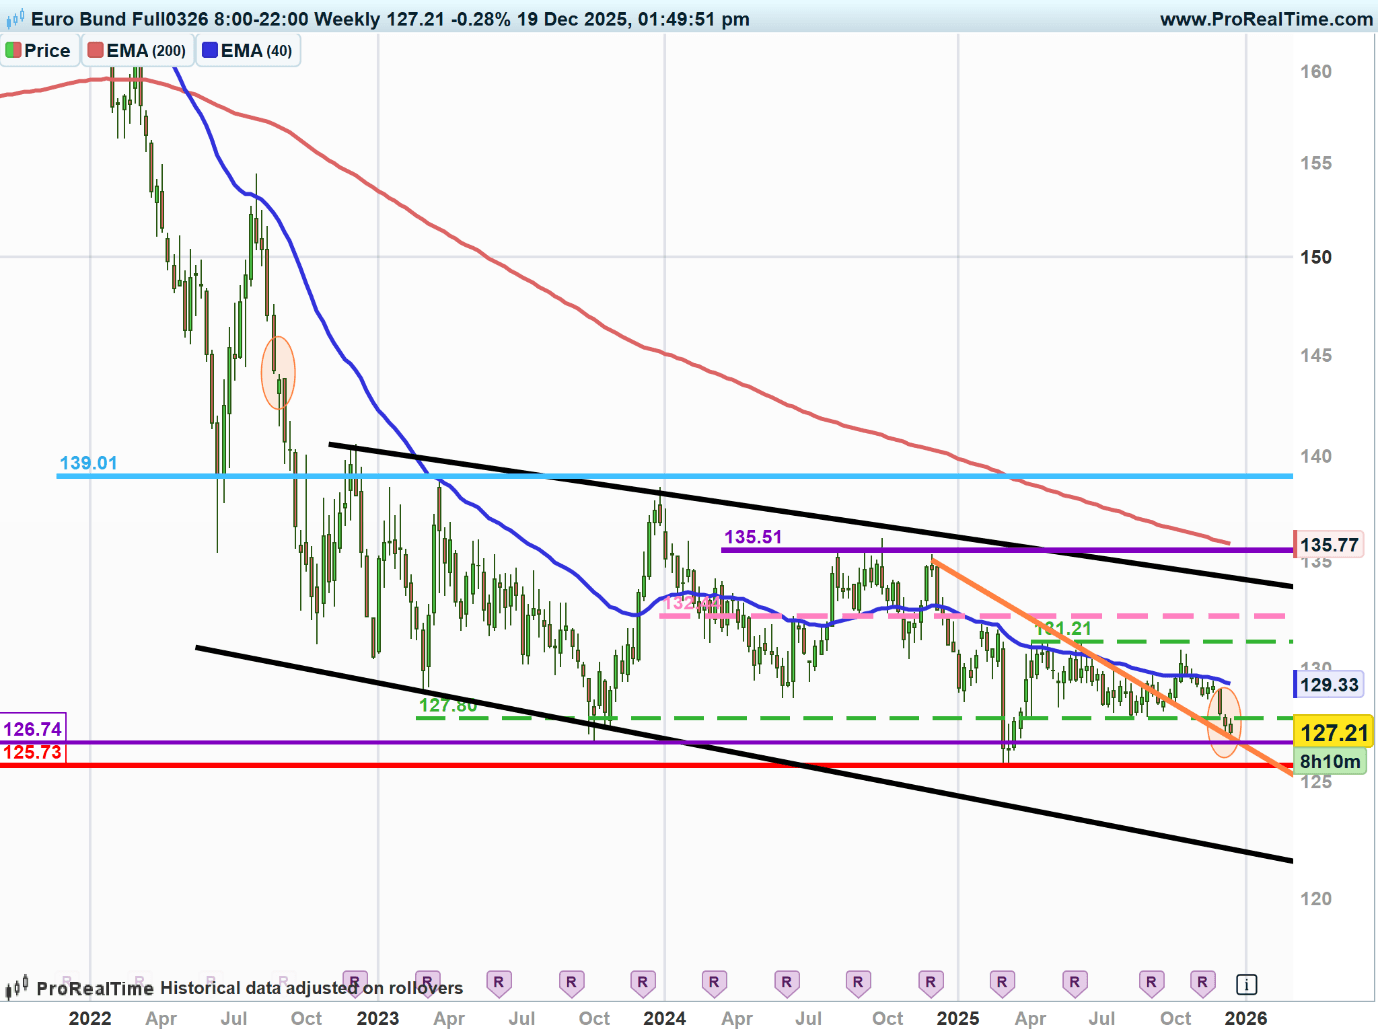Click the rollover R marker above 2024
This screenshot has width=1378, height=1033.
click(x=643, y=982)
